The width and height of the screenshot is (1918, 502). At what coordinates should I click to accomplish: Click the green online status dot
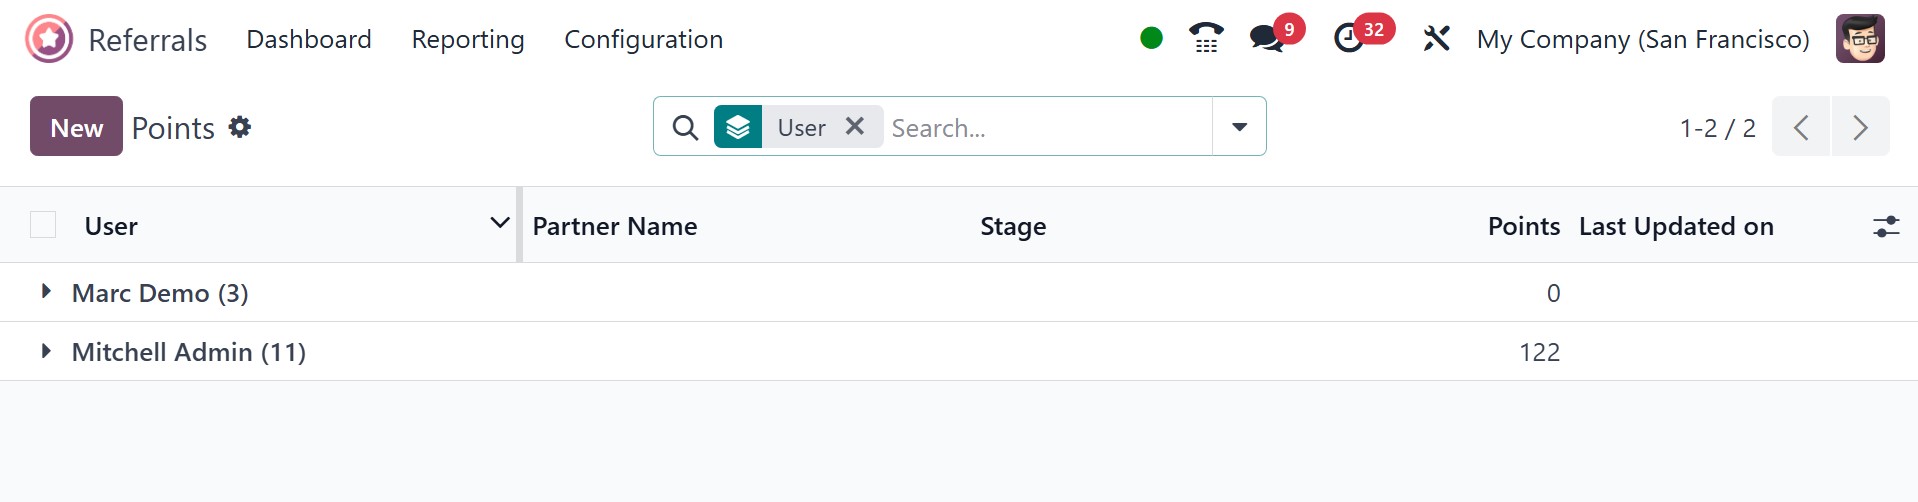(1151, 38)
